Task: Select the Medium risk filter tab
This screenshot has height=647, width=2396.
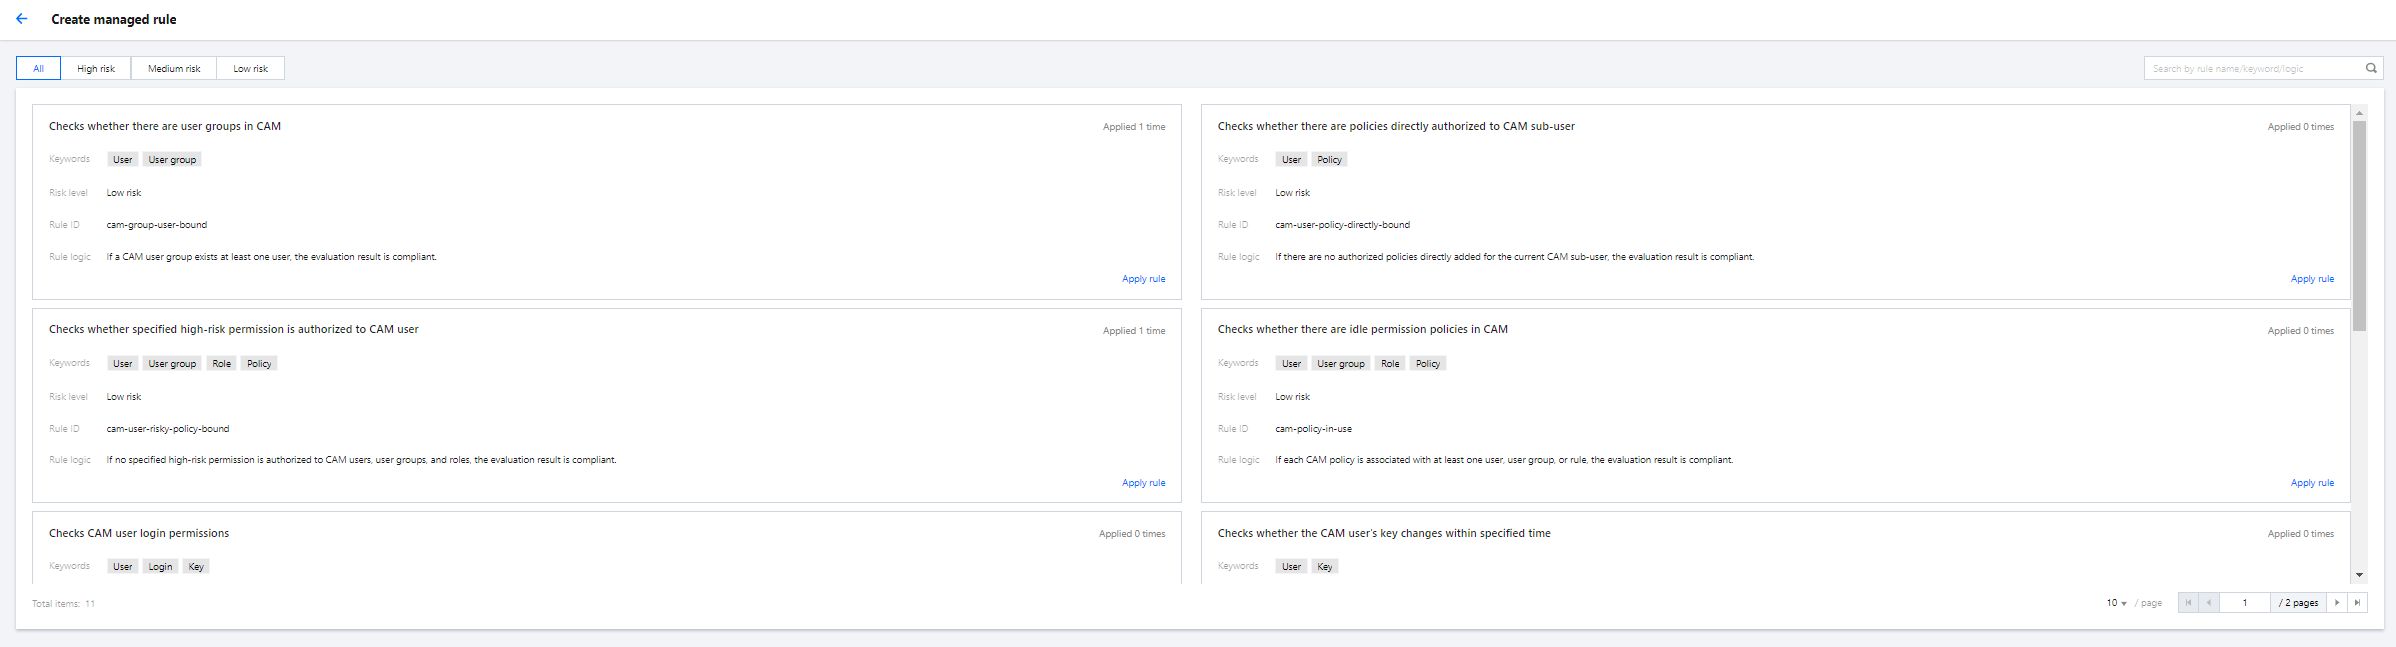Action: [174, 68]
